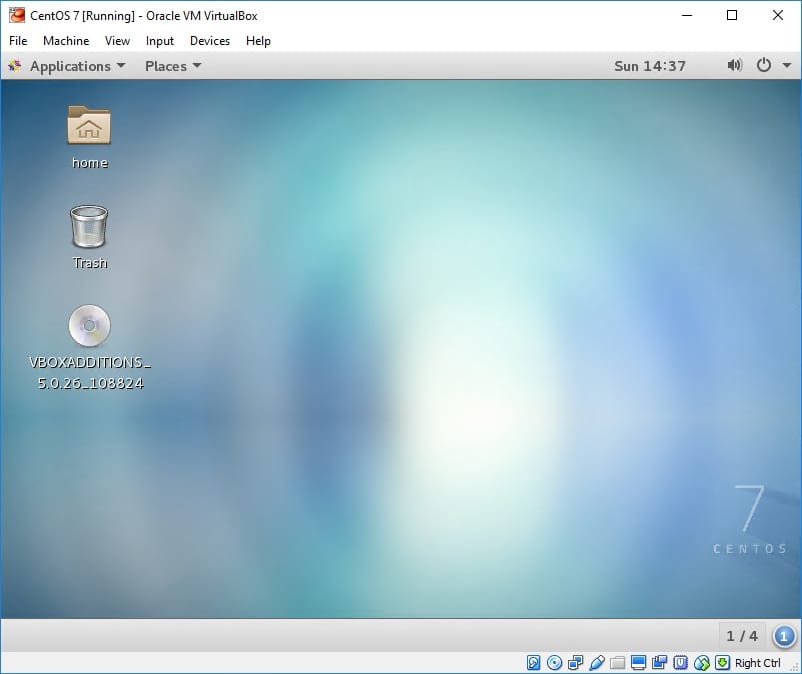Screen dimensions: 802x674
Task: Click the overlapping screens video capture indicator
Action: click(x=659, y=663)
